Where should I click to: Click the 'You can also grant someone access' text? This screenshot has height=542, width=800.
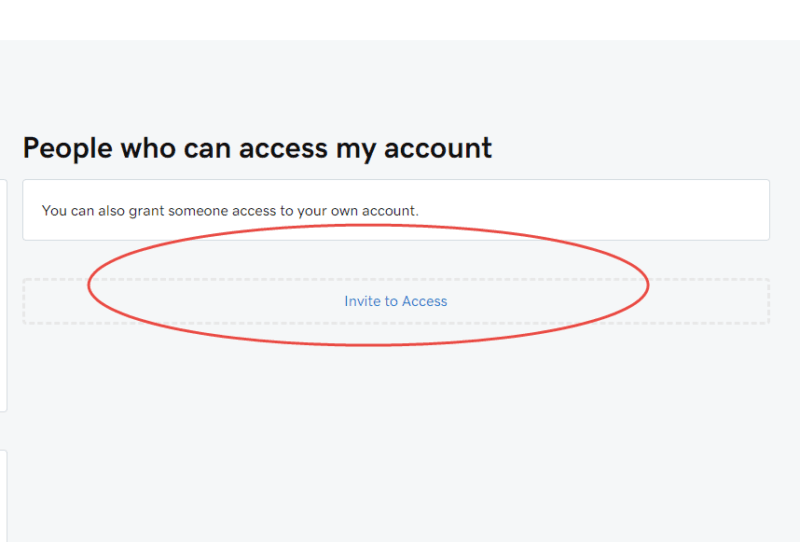pos(230,211)
